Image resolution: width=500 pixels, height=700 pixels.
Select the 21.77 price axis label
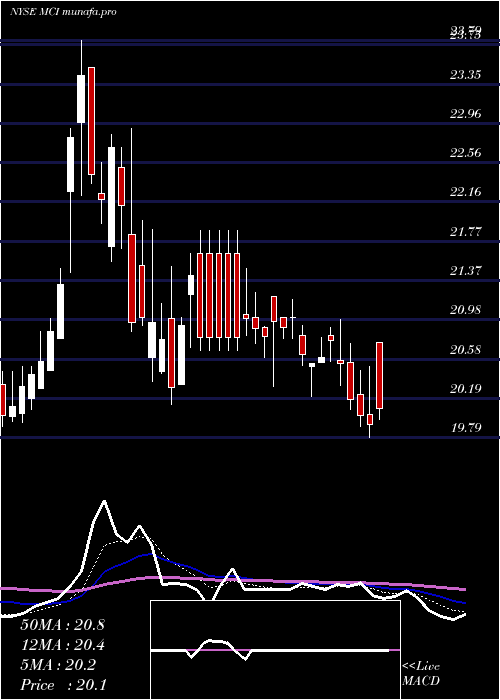[466, 232]
